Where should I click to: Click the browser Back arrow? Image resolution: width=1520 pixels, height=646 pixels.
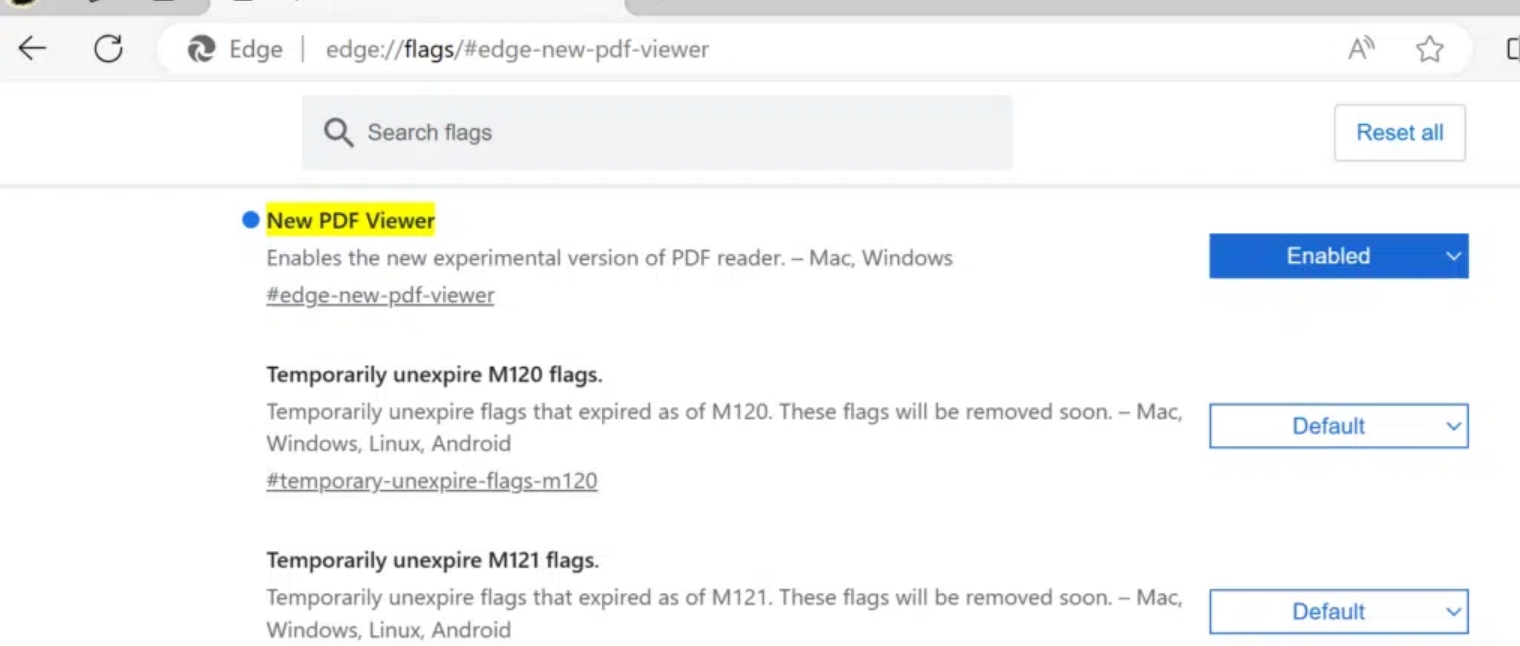33,48
